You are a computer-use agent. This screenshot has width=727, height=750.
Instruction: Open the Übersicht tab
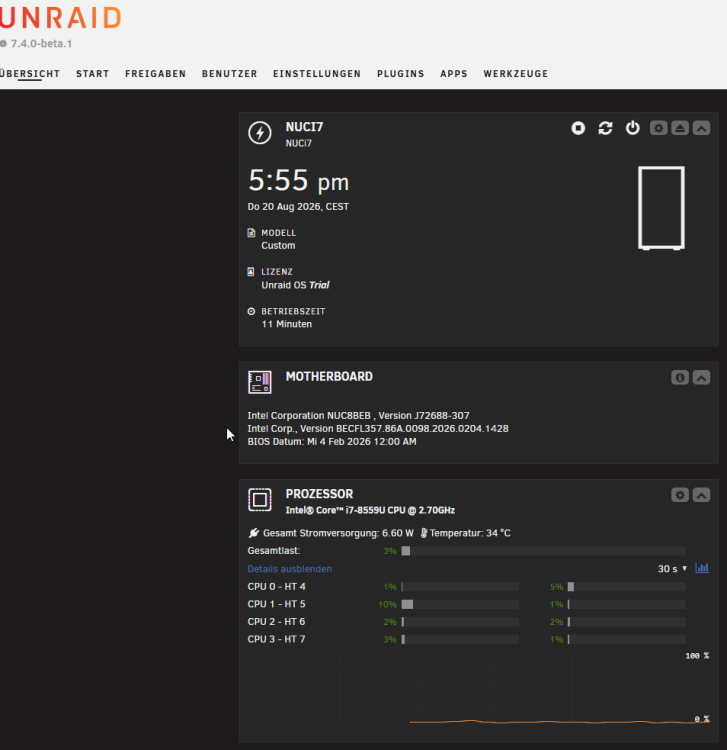[30, 74]
